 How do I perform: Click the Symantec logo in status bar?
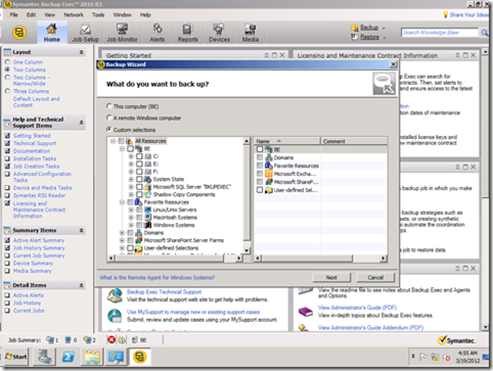[x=456, y=340]
